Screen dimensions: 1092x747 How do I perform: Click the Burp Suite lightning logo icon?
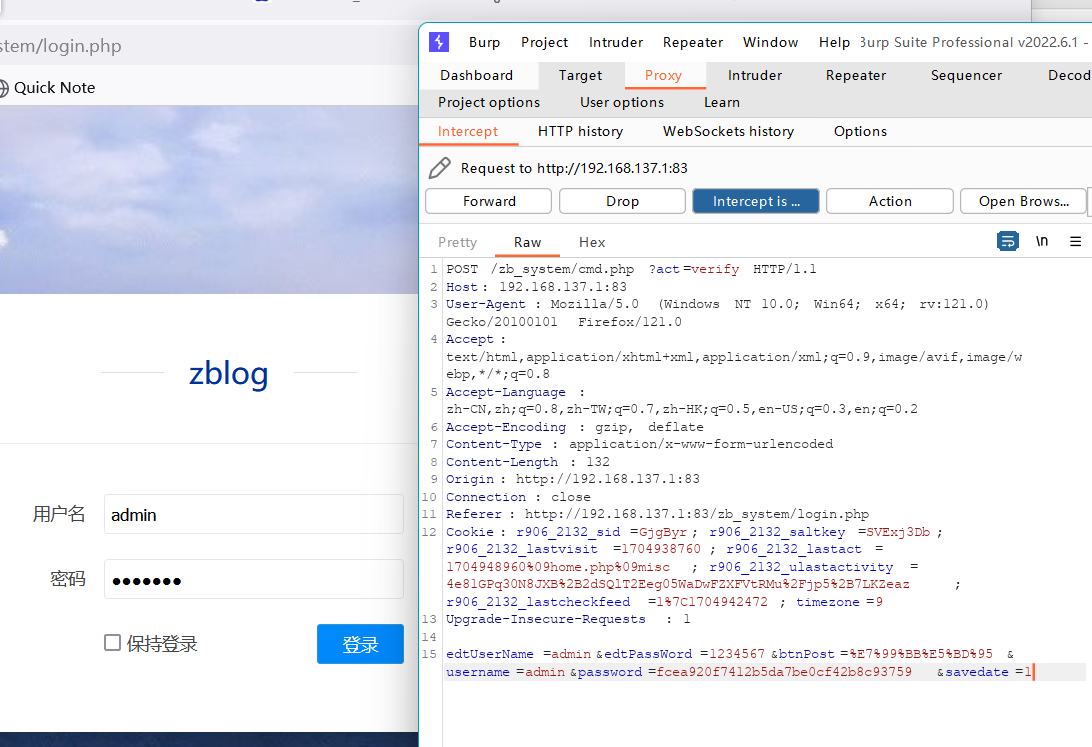pyautogui.click(x=439, y=42)
